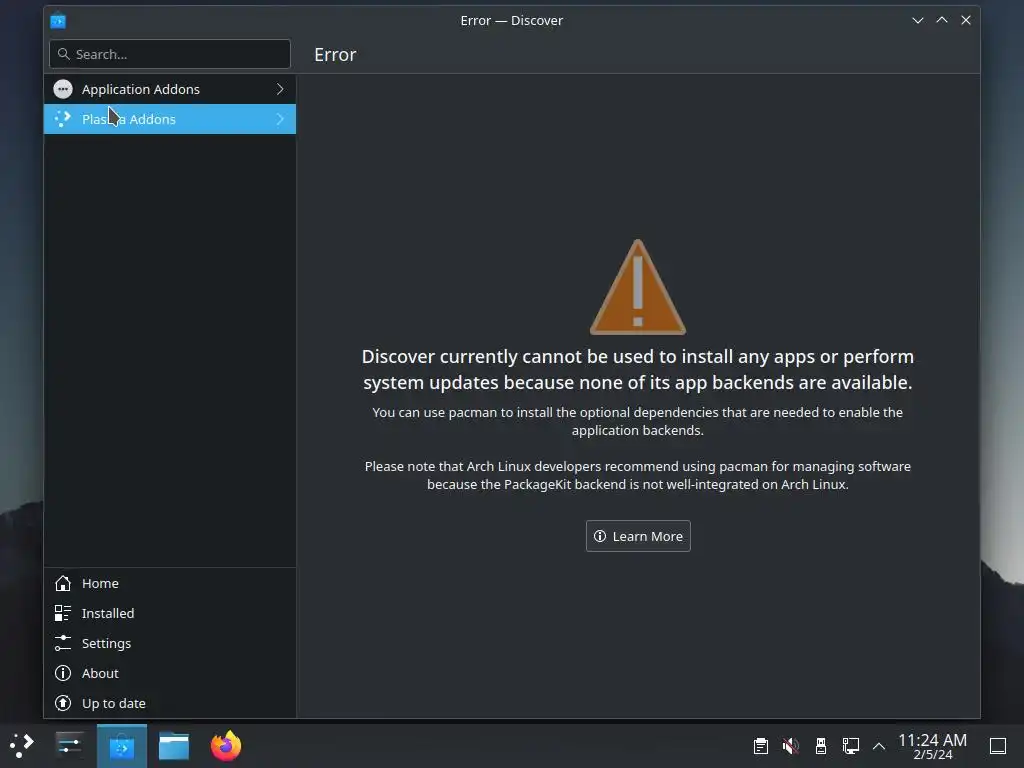The height and width of the screenshot is (768, 1024).
Task: Close the Discover window
Action: coord(966,20)
